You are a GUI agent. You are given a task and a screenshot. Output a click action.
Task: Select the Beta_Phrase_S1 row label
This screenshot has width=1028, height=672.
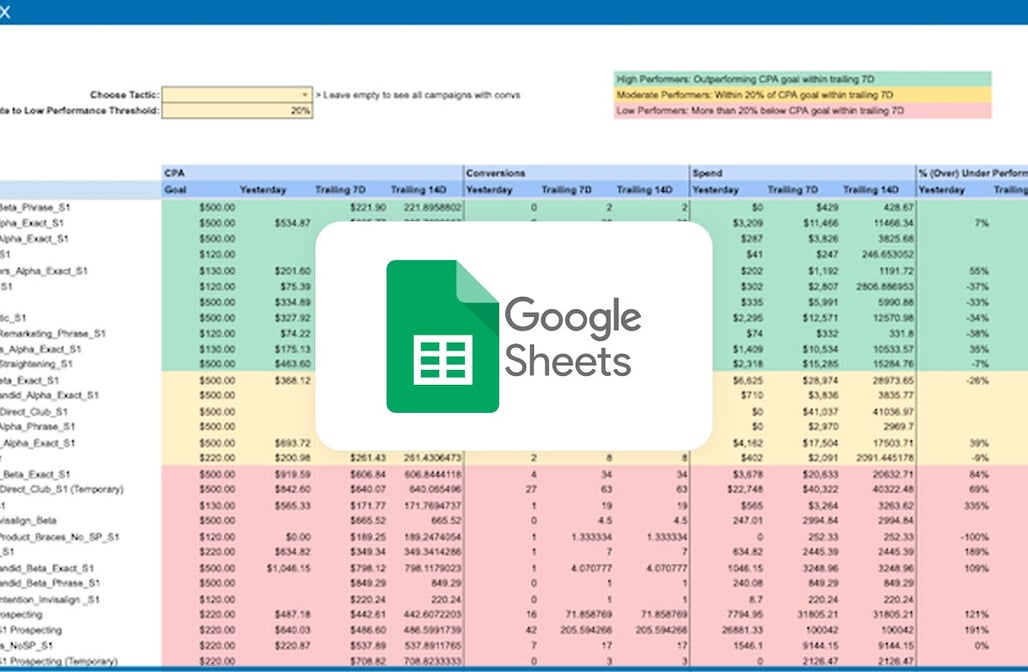click(35, 208)
